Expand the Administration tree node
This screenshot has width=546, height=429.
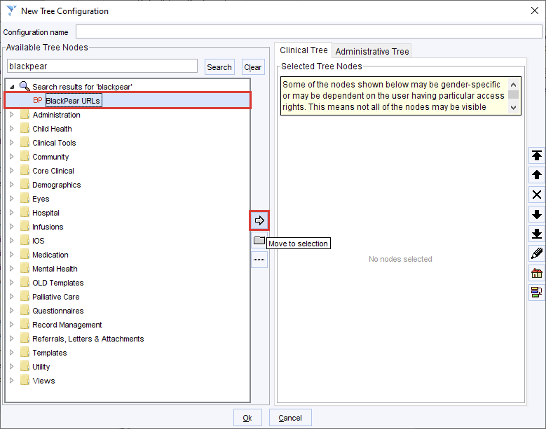coord(11,115)
